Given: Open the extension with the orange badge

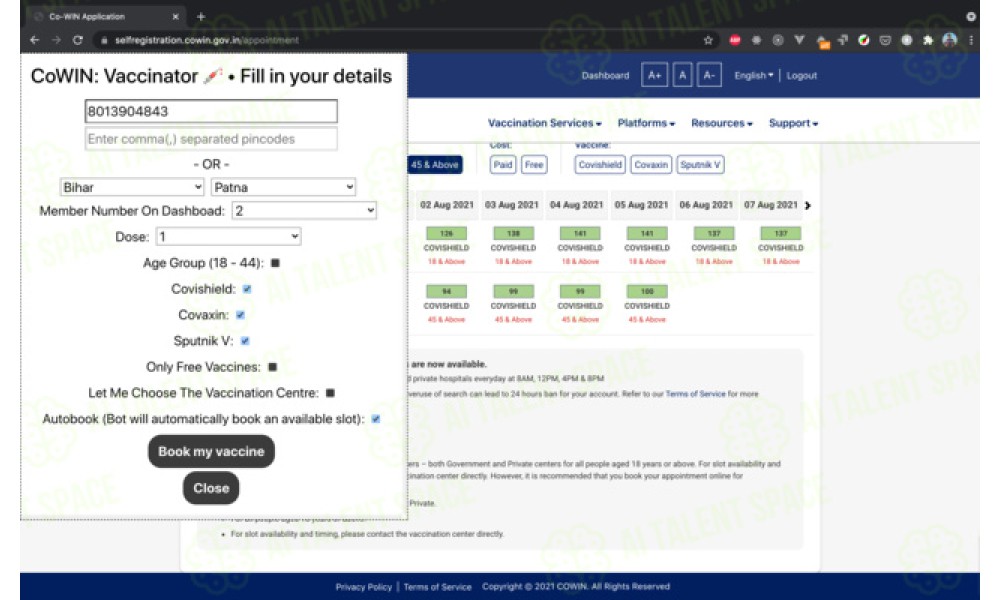Looking at the screenshot, I should click(823, 41).
